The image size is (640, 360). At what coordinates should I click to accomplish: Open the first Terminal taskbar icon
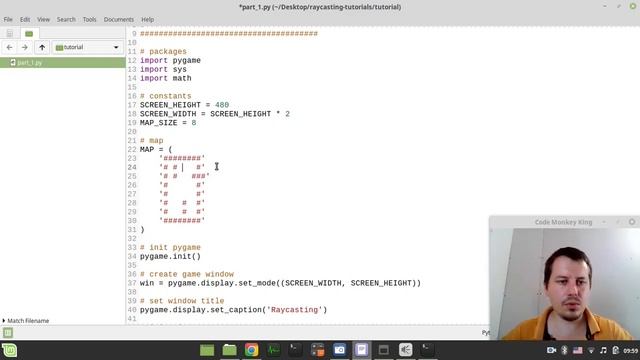point(296,350)
